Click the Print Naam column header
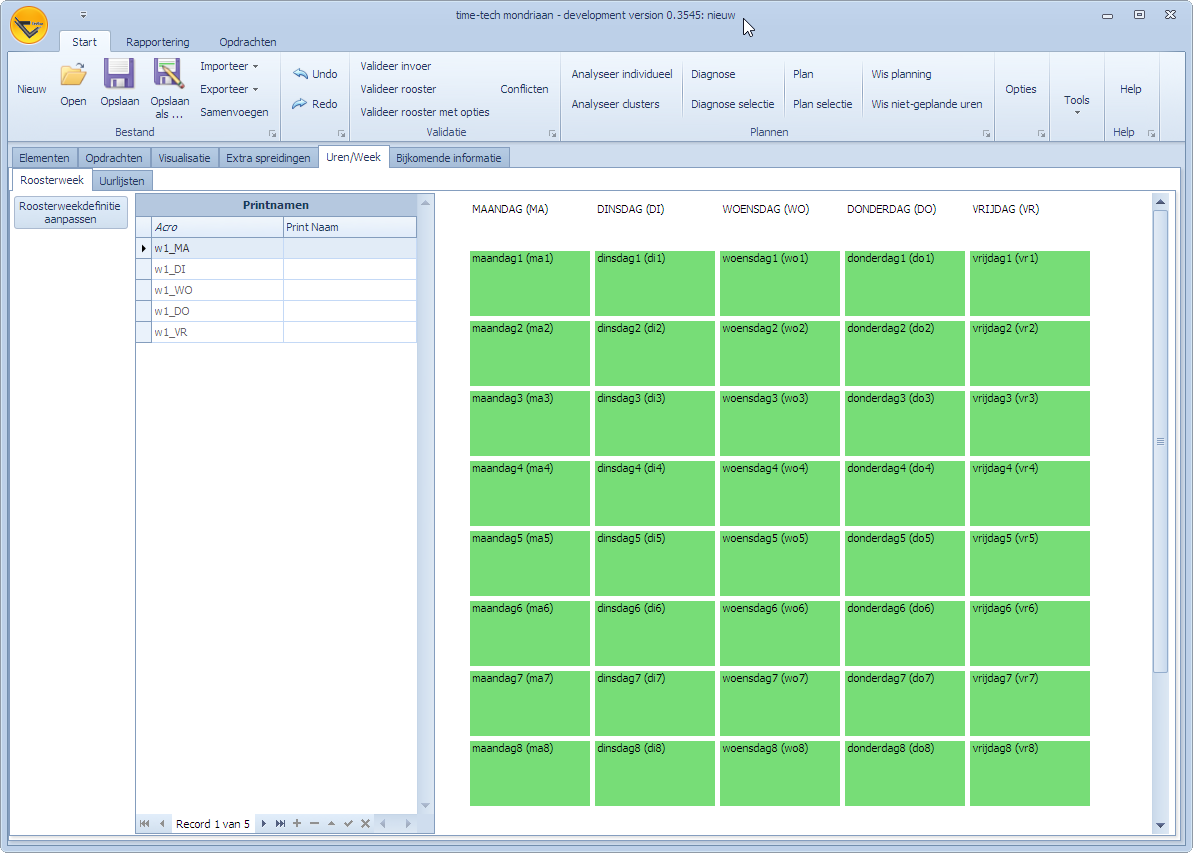This screenshot has height=853, width=1193. 349,227
